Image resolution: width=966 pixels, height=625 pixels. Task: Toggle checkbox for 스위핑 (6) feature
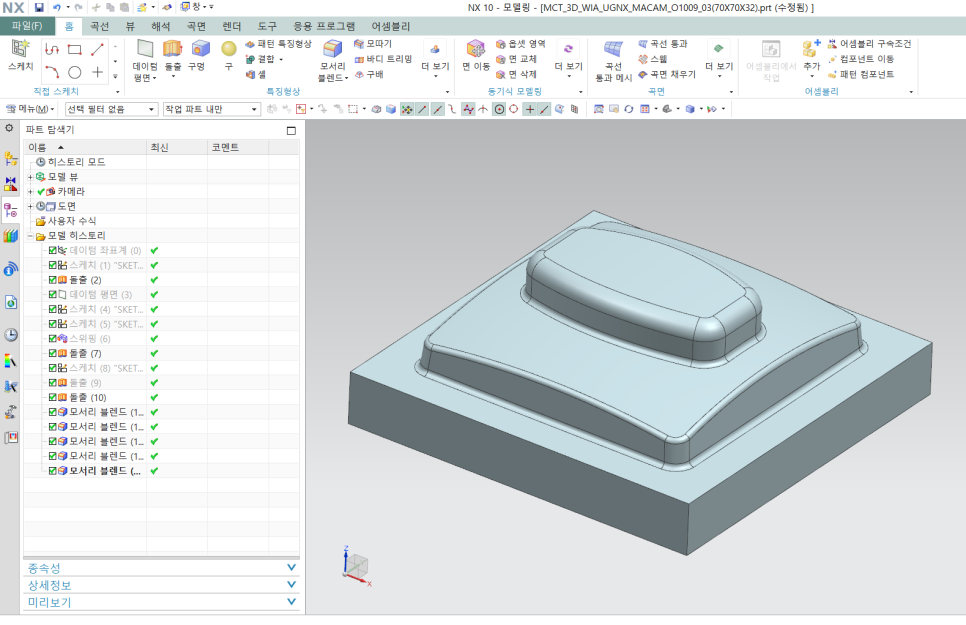point(53,338)
